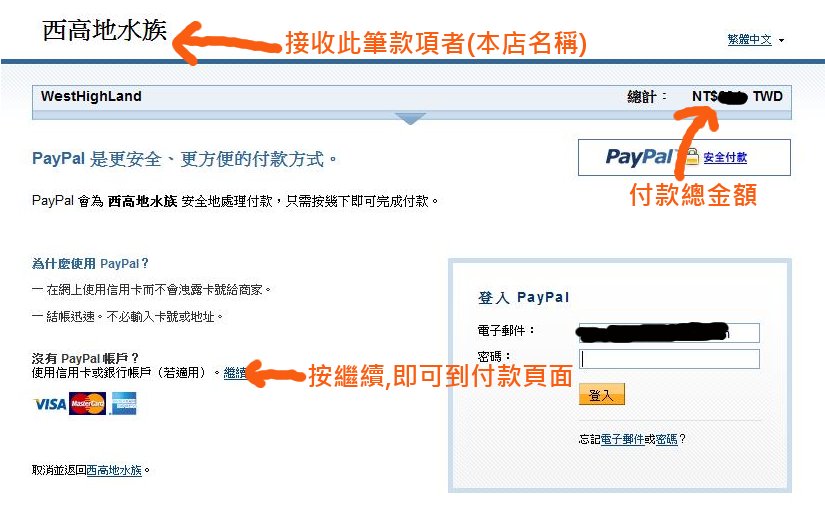
Task: Click the PayPal logo in secure box
Action: point(640,157)
